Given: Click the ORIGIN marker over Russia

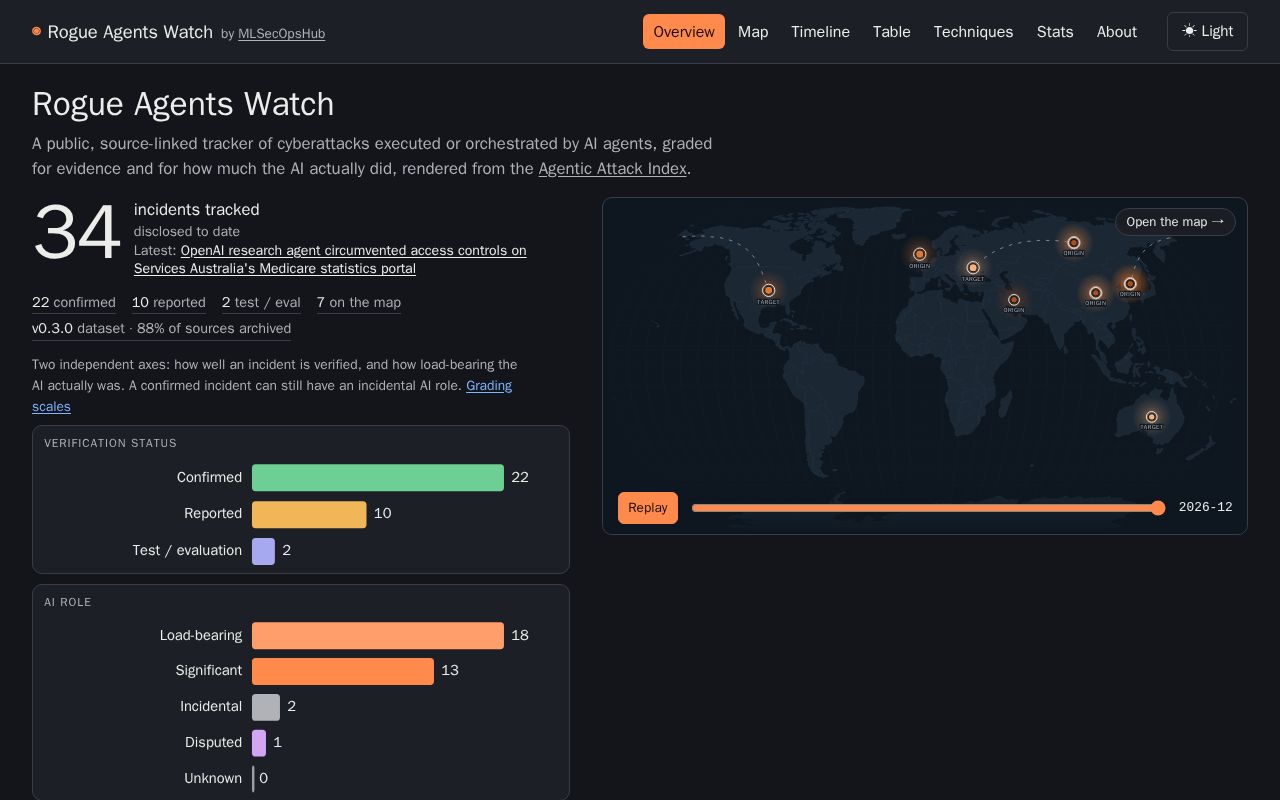Looking at the screenshot, I should click(1073, 243).
